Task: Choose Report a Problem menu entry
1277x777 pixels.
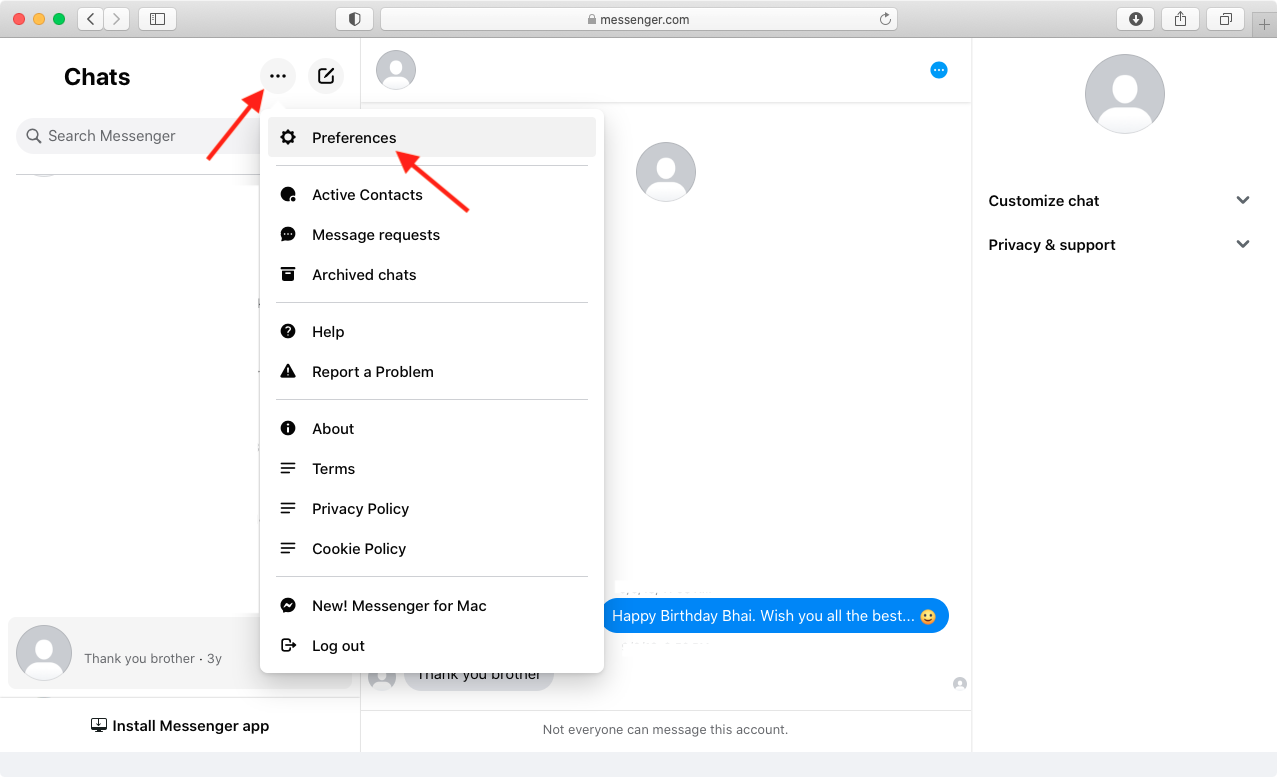Action: [432, 371]
